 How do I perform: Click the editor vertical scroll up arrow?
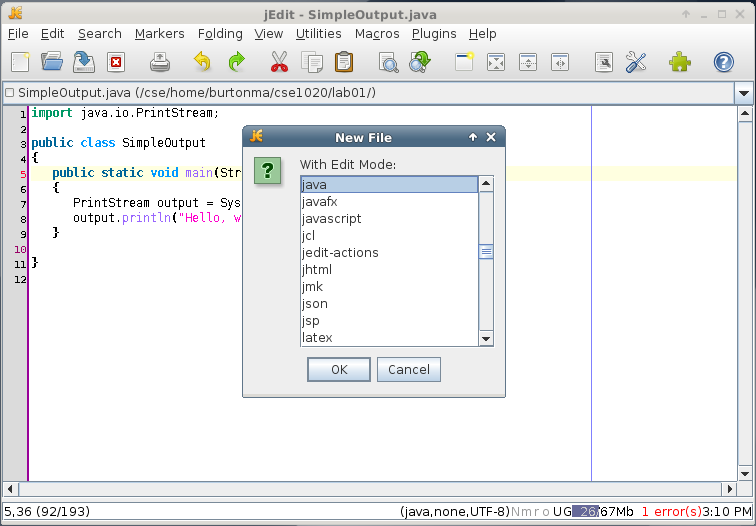click(x=745, y=113)
